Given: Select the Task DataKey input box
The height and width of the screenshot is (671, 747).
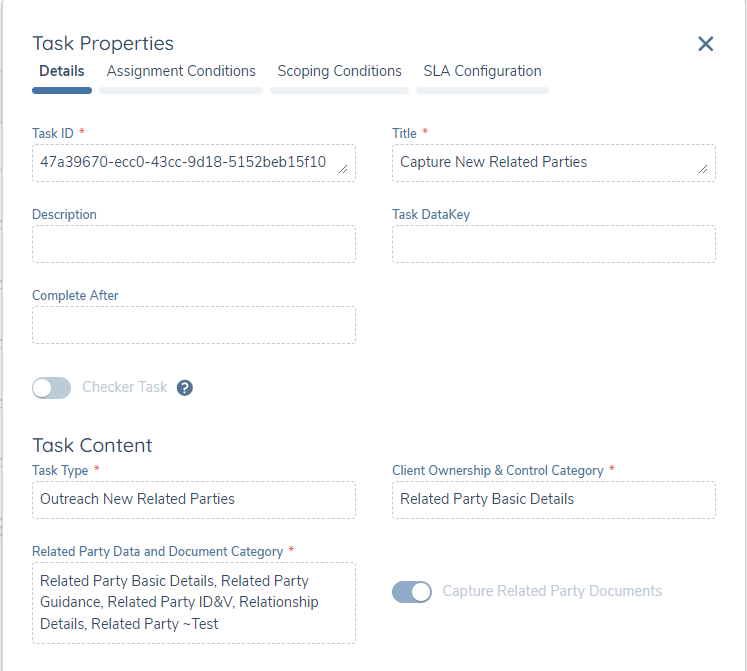Looking at the screenshot, I should click(x=553, y=244).
